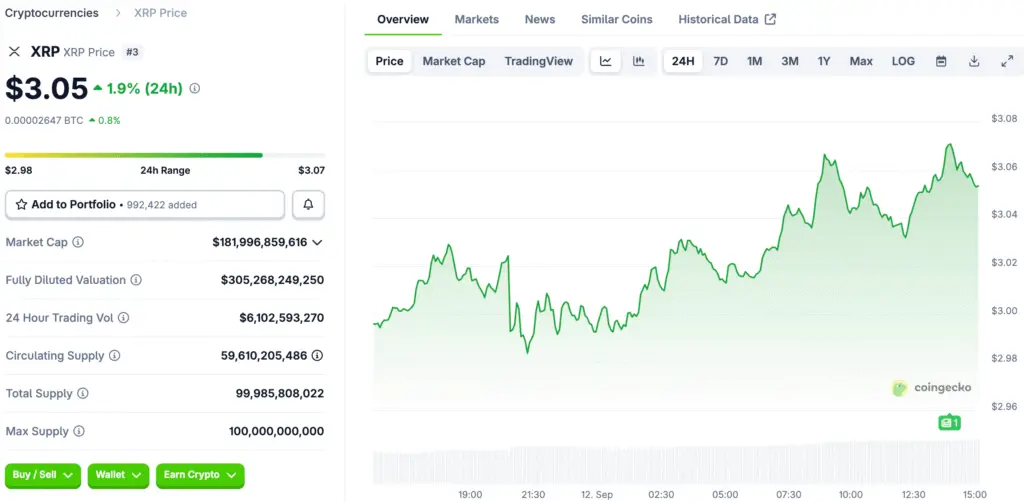The height and width of the screenshot is (502, 1024).
Task: Click the 100,000,000,000 max supply value
Action: click(276, 431)
